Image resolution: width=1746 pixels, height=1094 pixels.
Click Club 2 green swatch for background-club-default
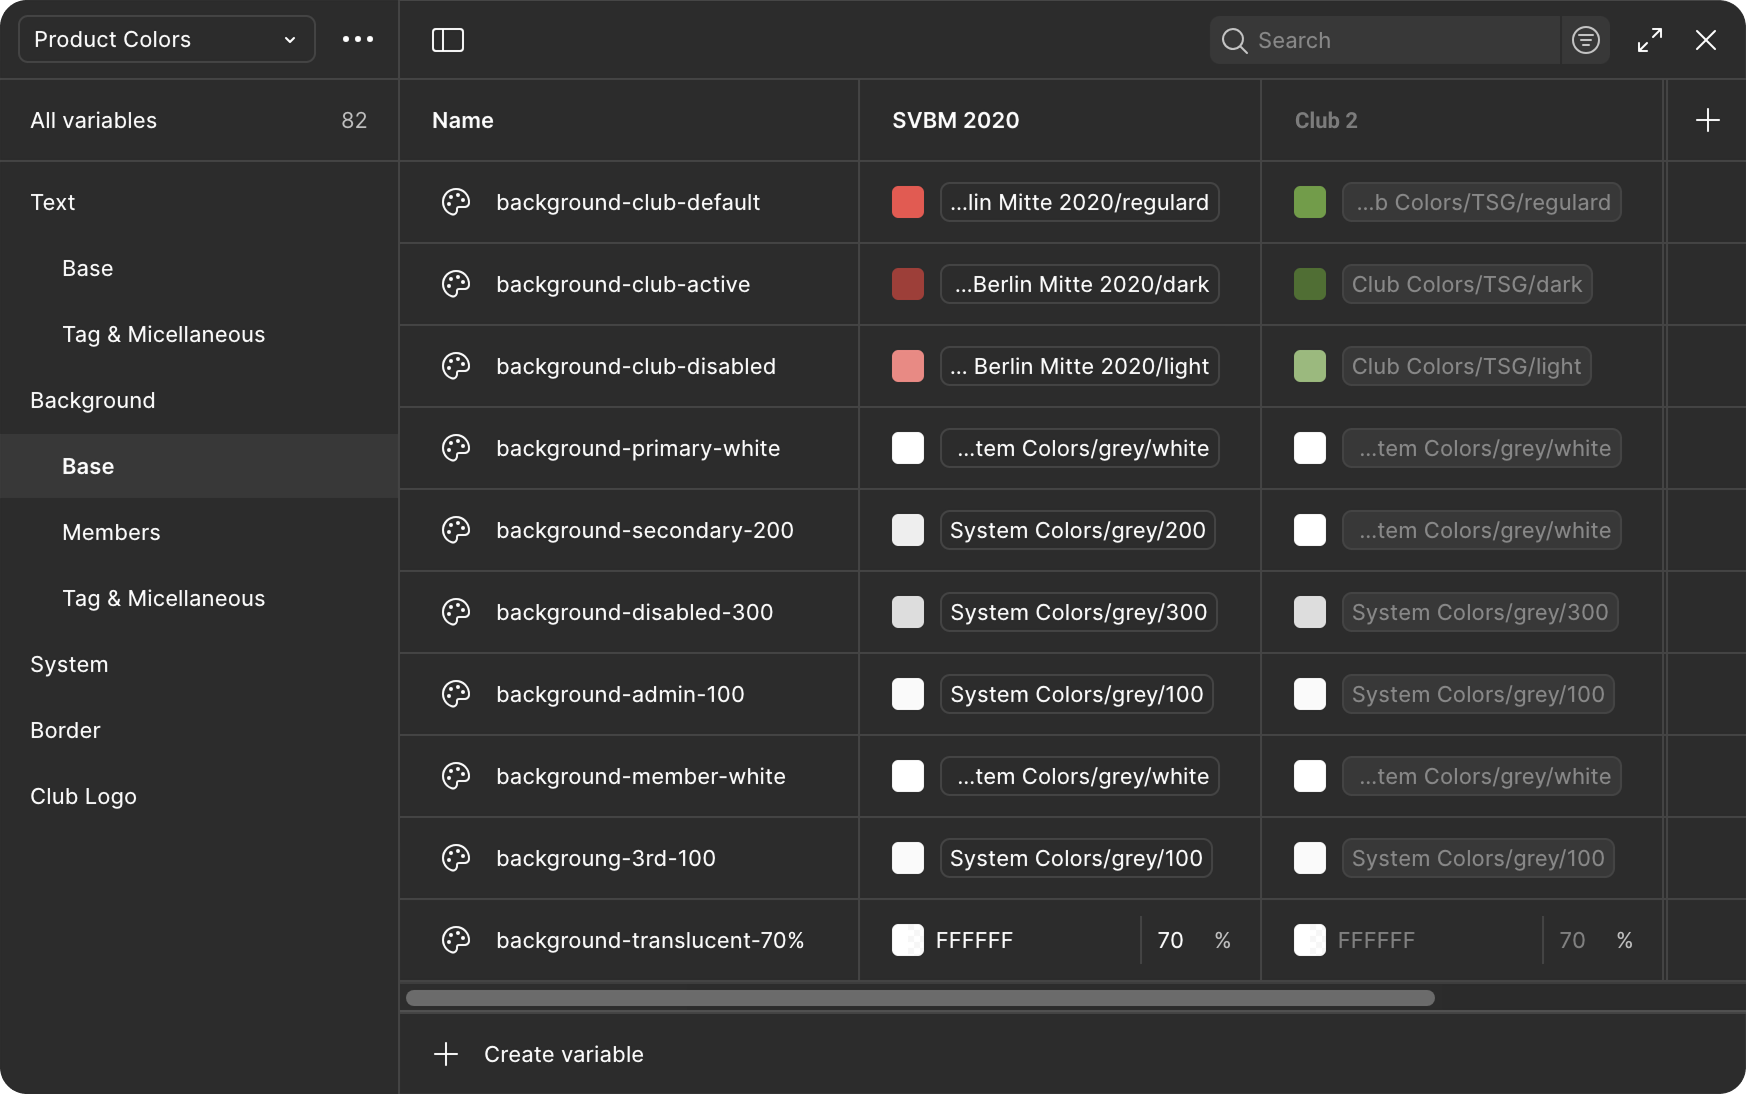1310,202
